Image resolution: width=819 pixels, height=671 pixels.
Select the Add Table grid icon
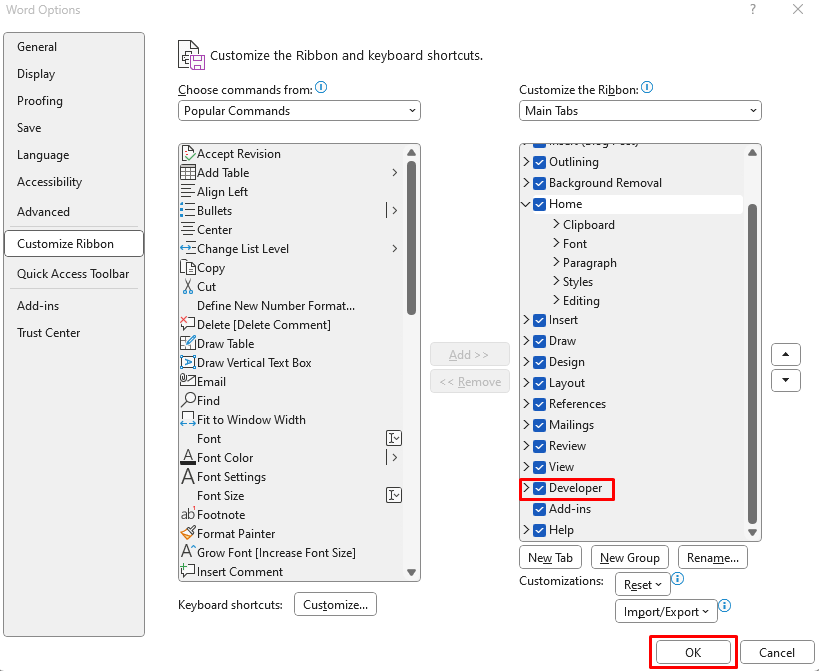pos(188,172)
